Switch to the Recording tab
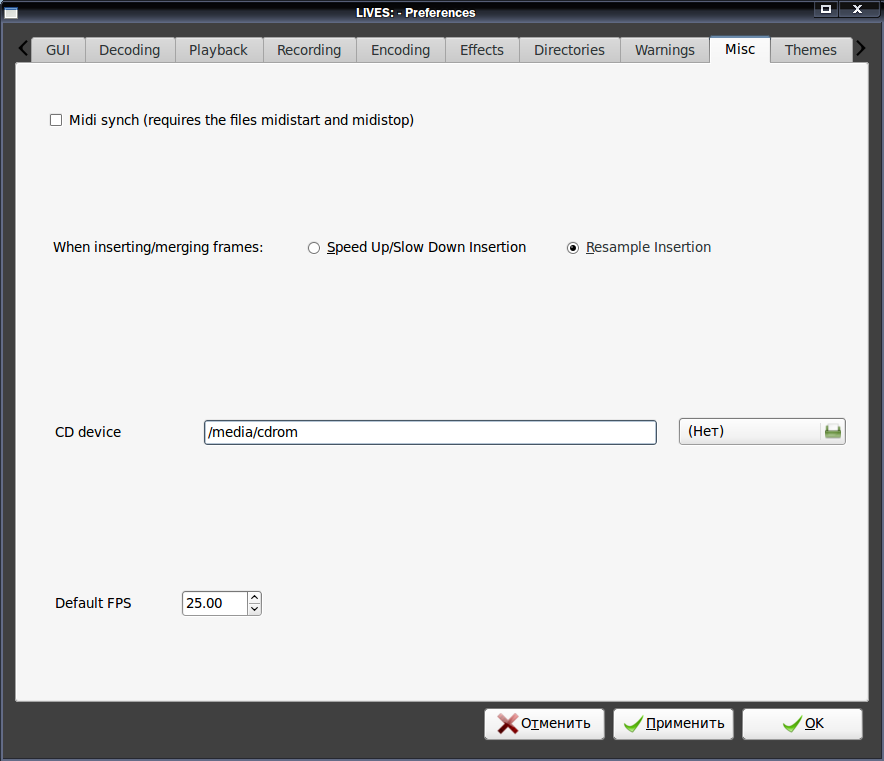Screen dimensions: 884x761 tap(309, 50)
